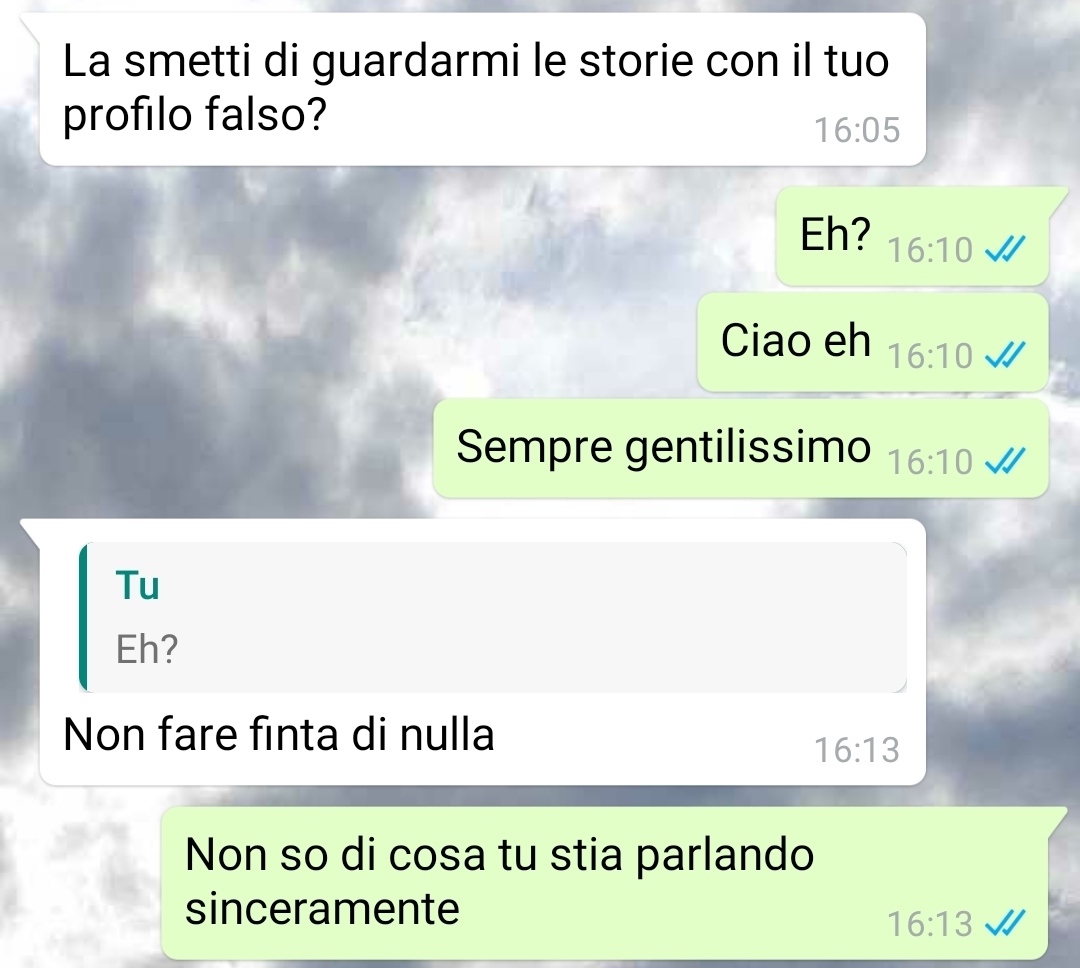Tap the word 'sinceramente' in the last message

point(322,909)
